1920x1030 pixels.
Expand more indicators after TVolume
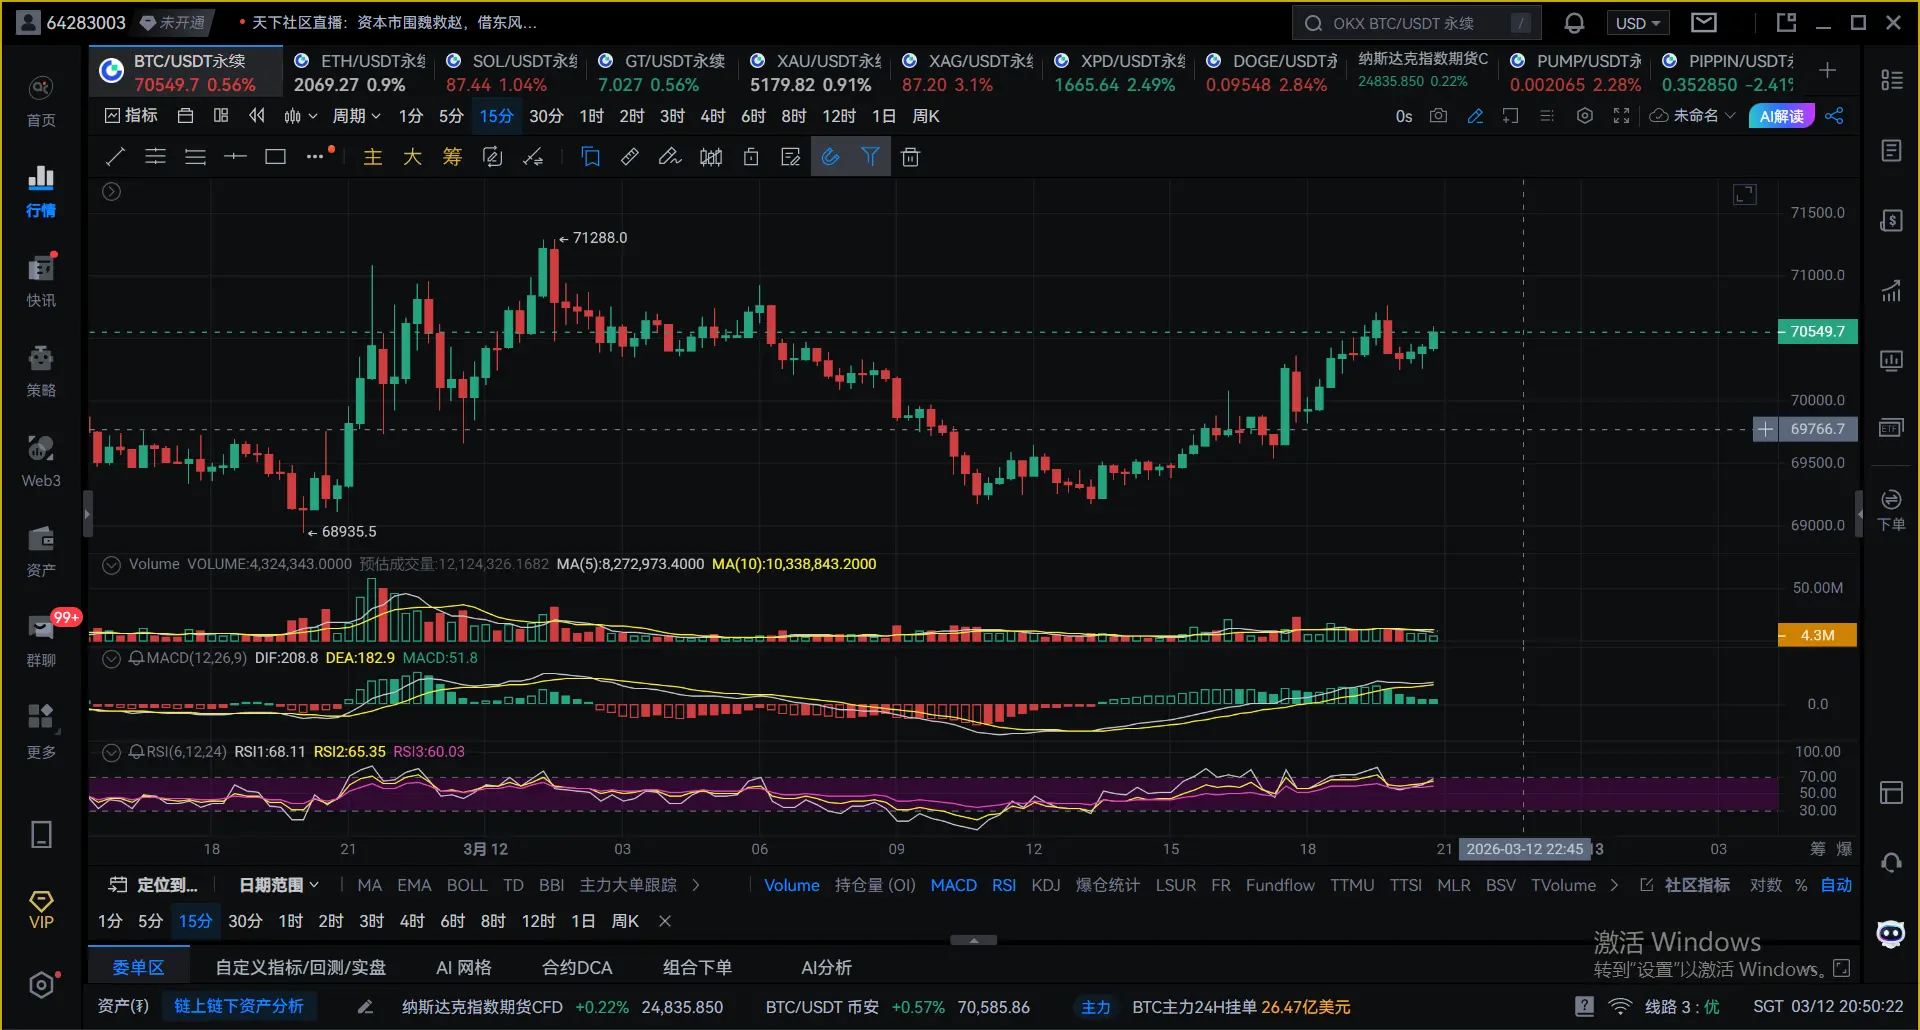tap(1614, 885)
